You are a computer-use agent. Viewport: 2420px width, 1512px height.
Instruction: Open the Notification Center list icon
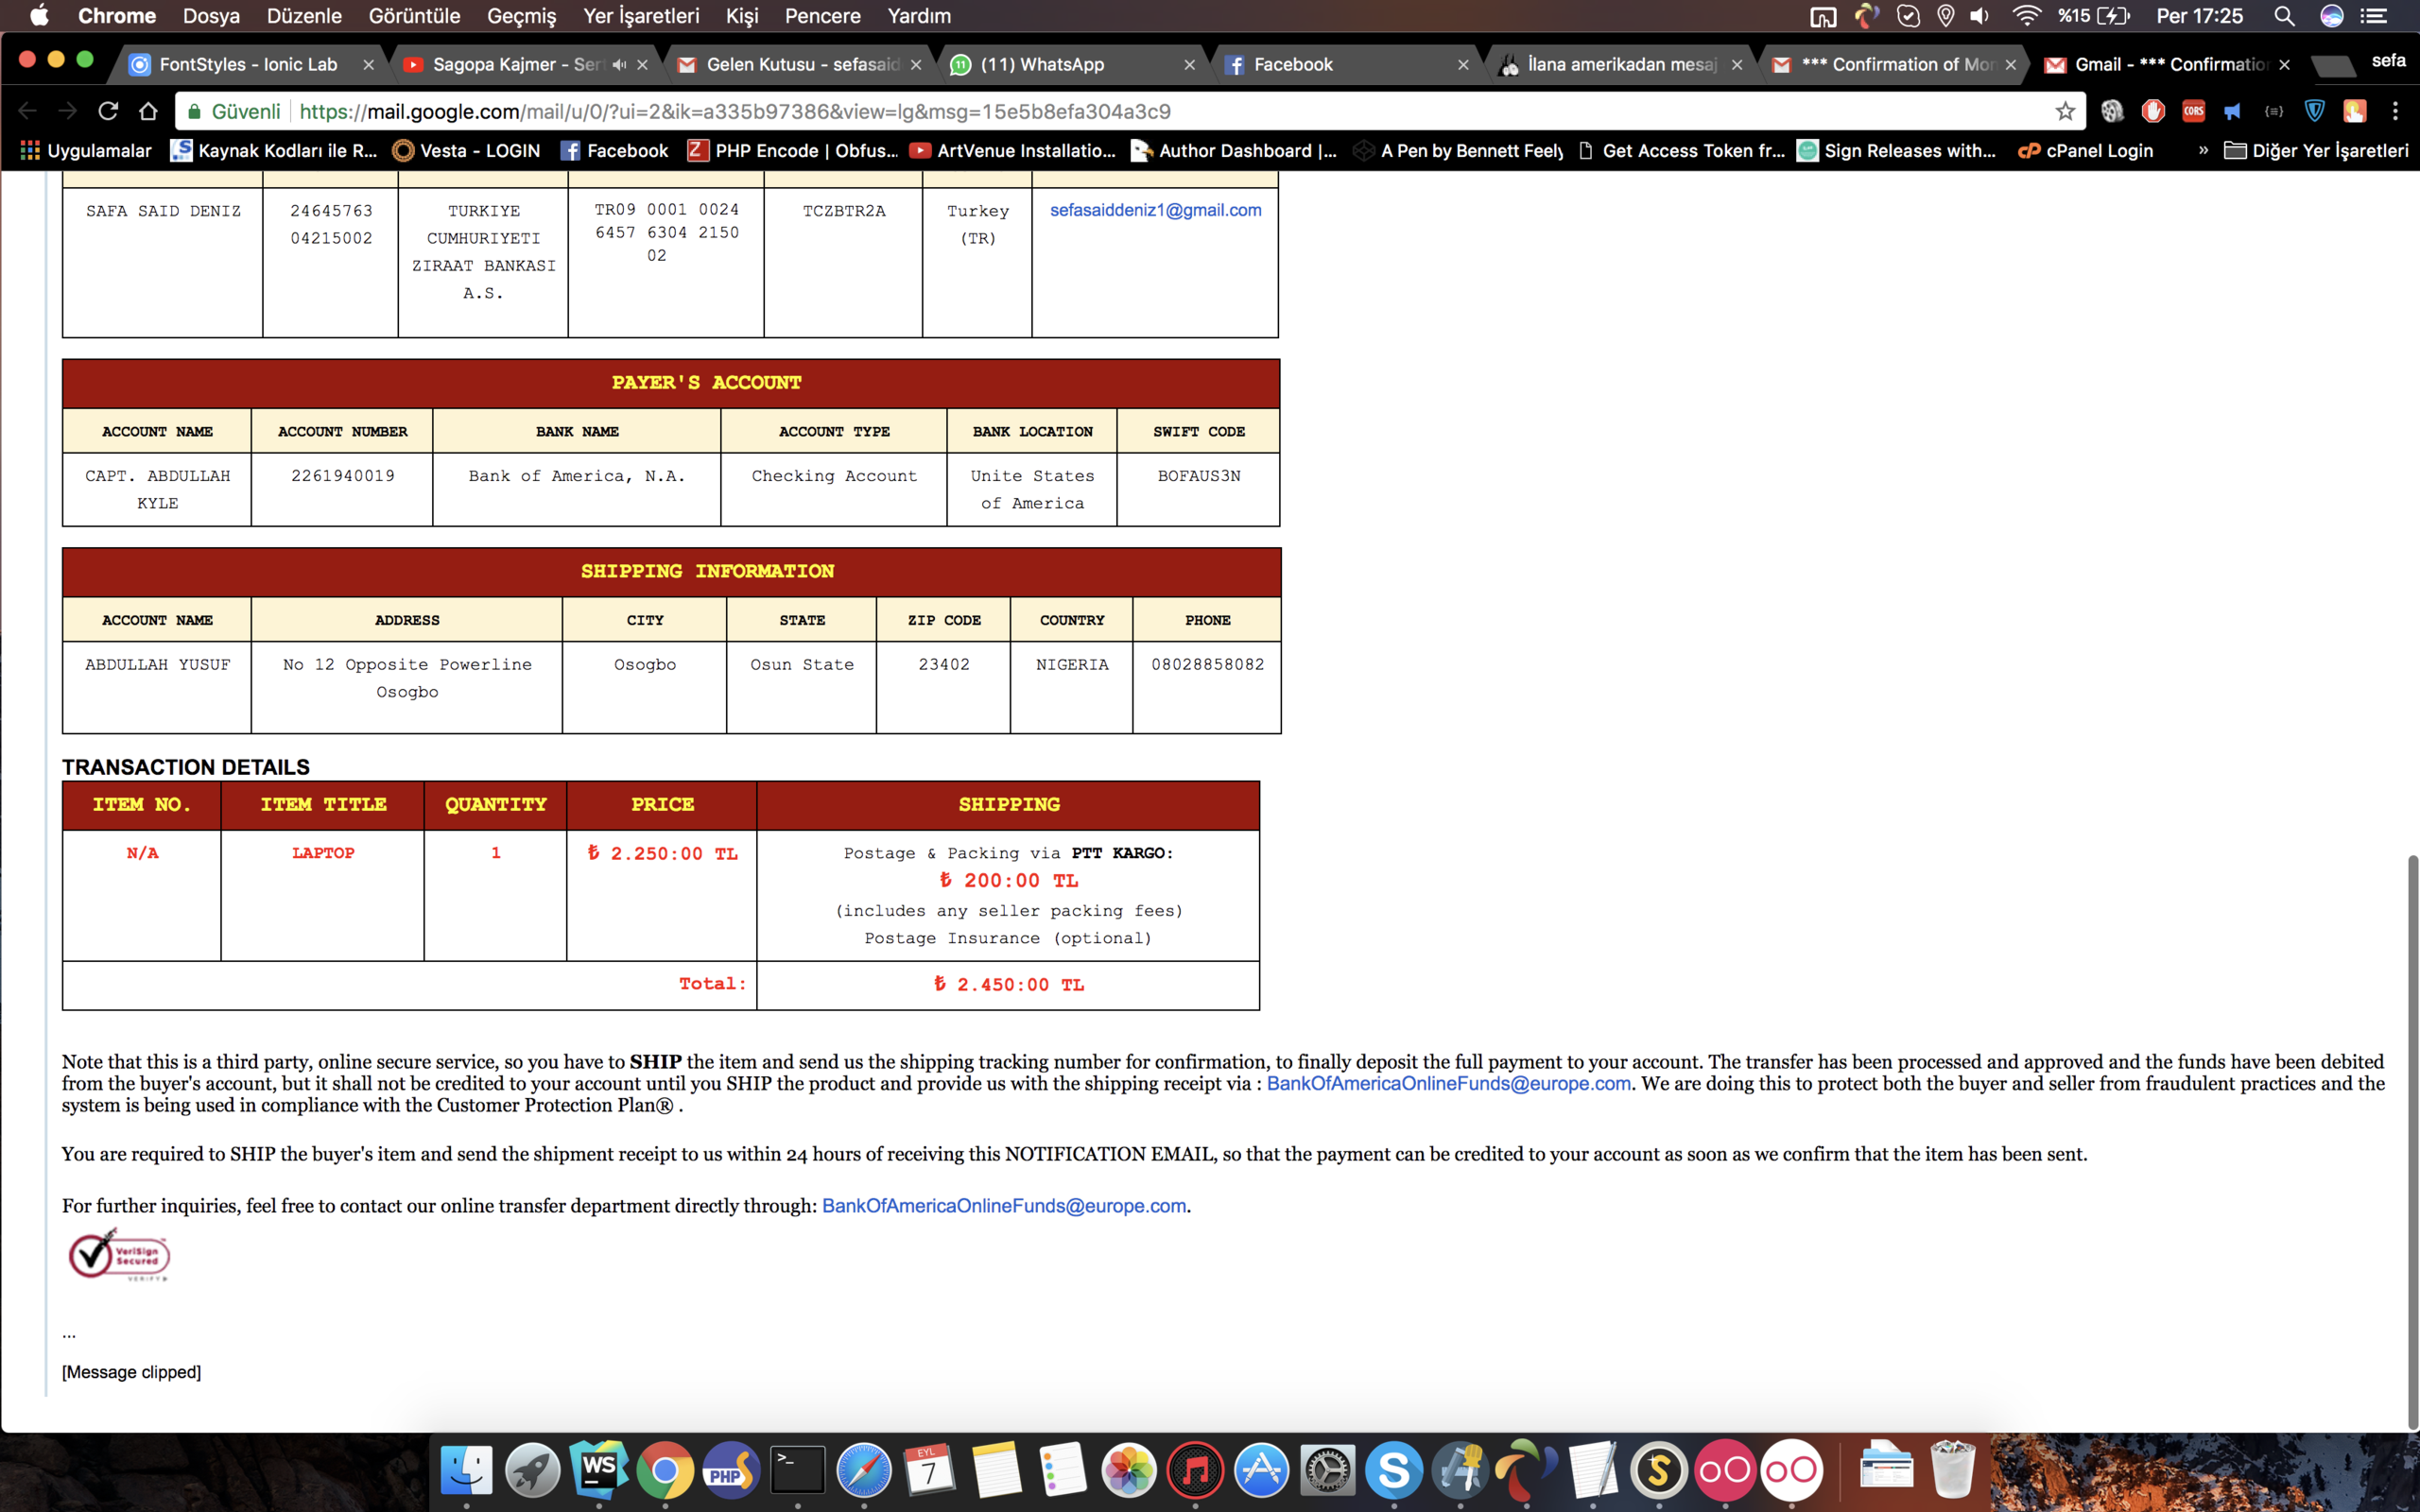[x=2374, y=16]
